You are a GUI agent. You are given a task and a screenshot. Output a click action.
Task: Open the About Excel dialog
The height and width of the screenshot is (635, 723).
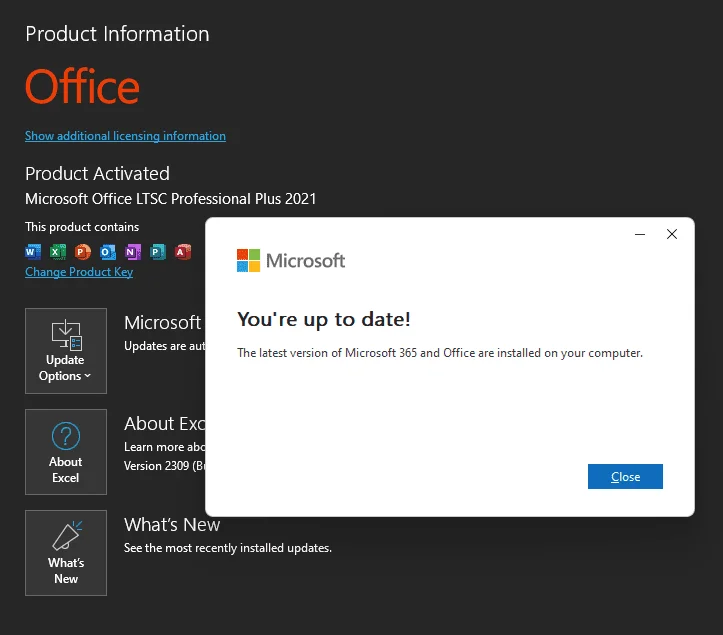point(66,452)
